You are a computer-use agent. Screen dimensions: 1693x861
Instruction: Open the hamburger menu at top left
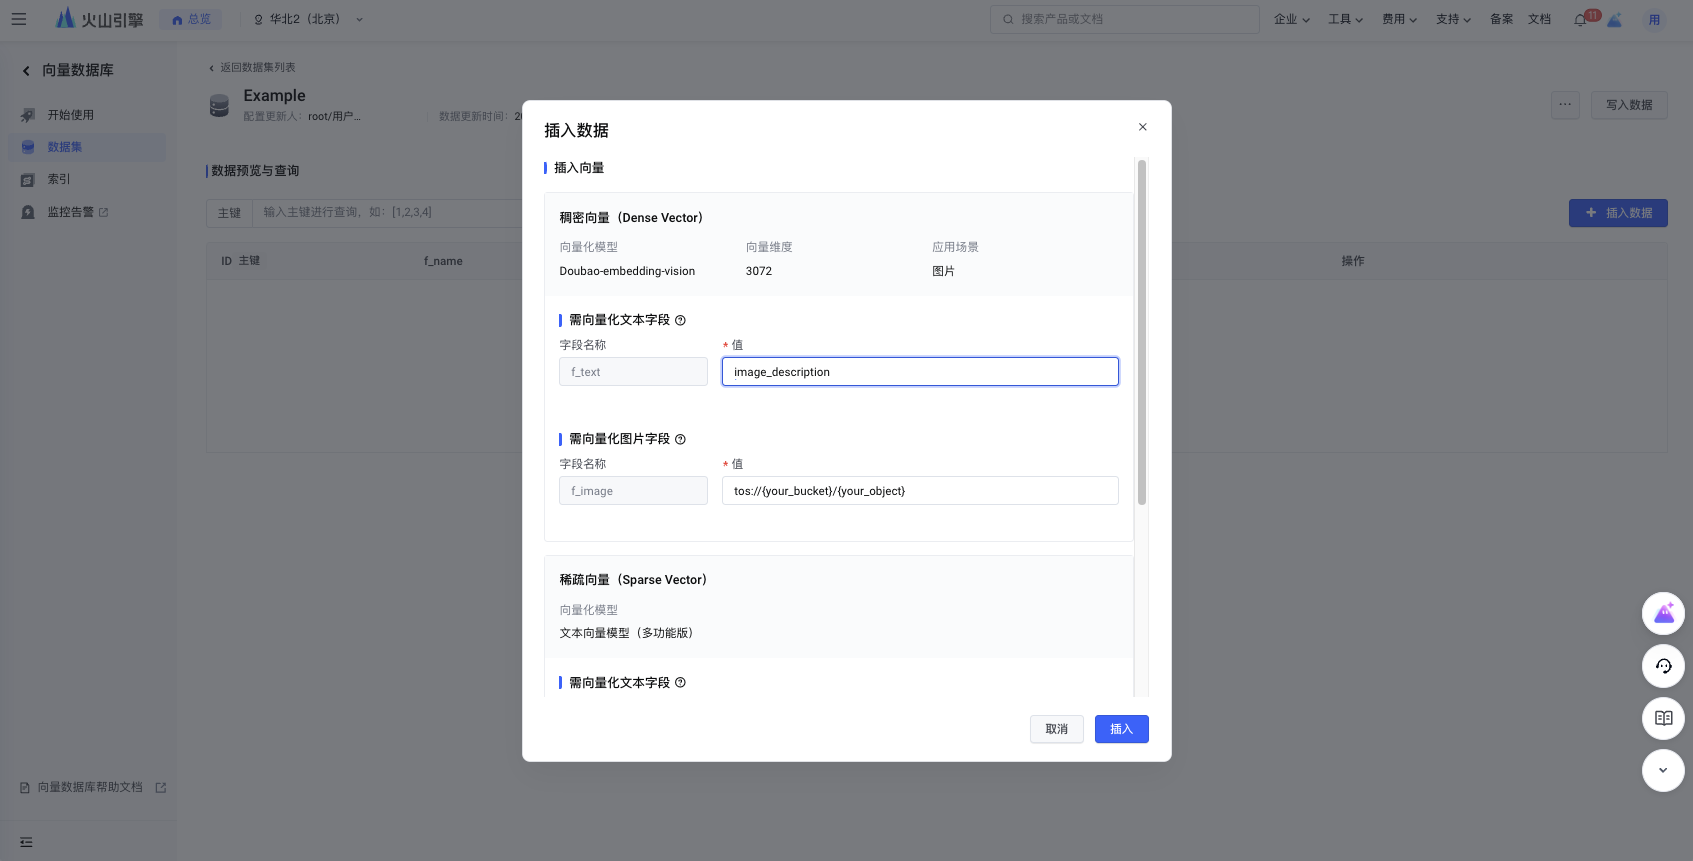click(x=19, y=19)
